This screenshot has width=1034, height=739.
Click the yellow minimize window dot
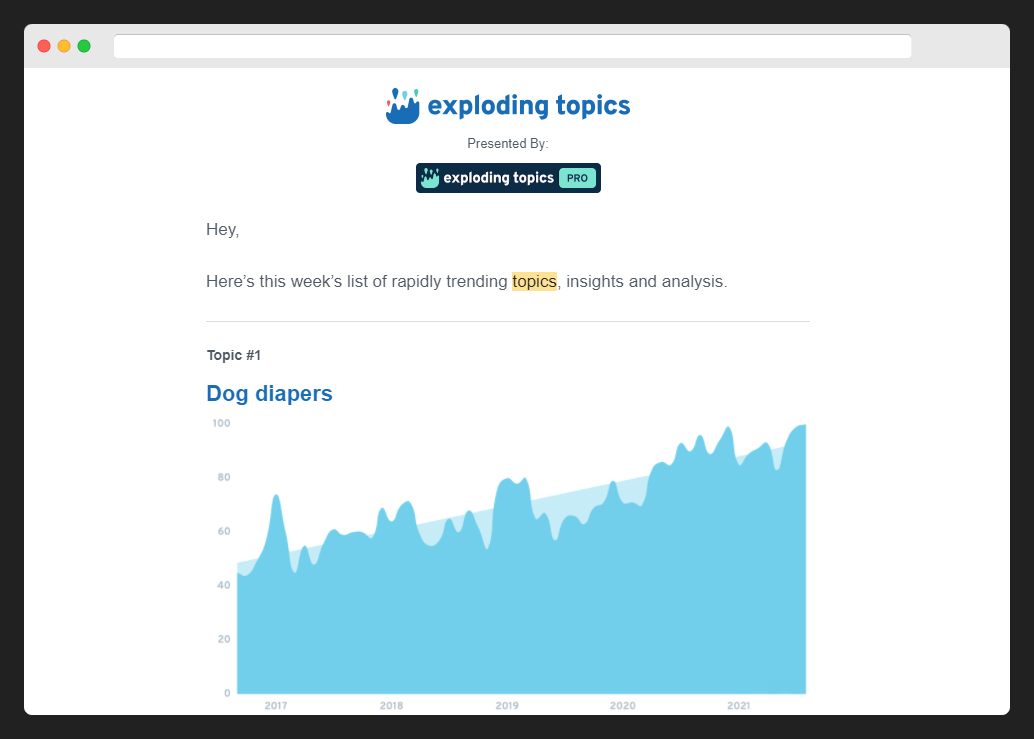click(64, 46)
